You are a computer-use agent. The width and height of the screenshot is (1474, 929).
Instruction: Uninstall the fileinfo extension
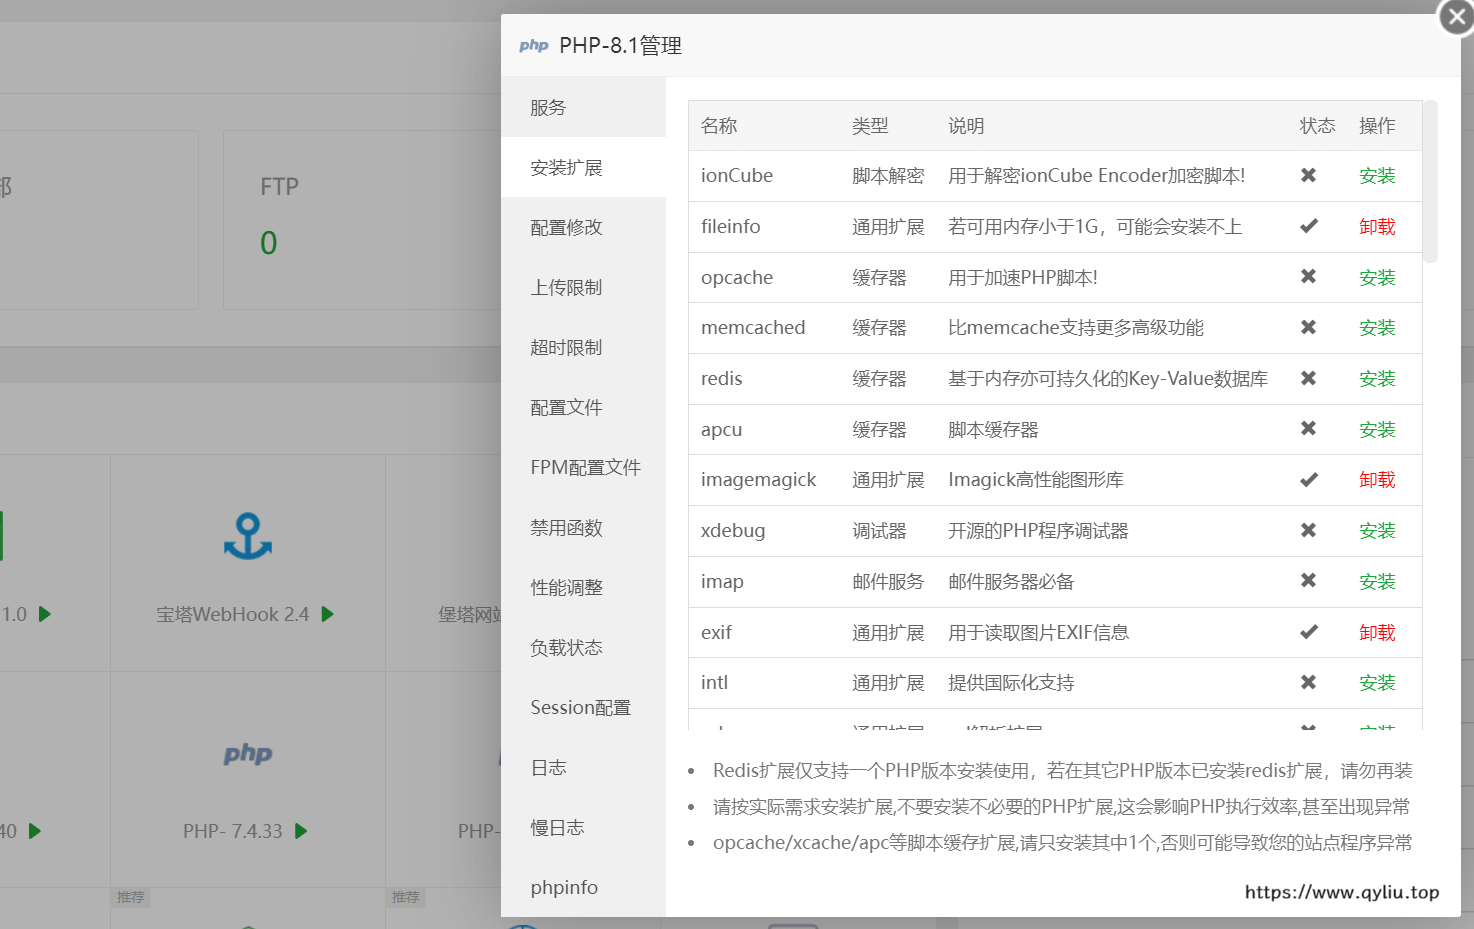pos(1377,227)
